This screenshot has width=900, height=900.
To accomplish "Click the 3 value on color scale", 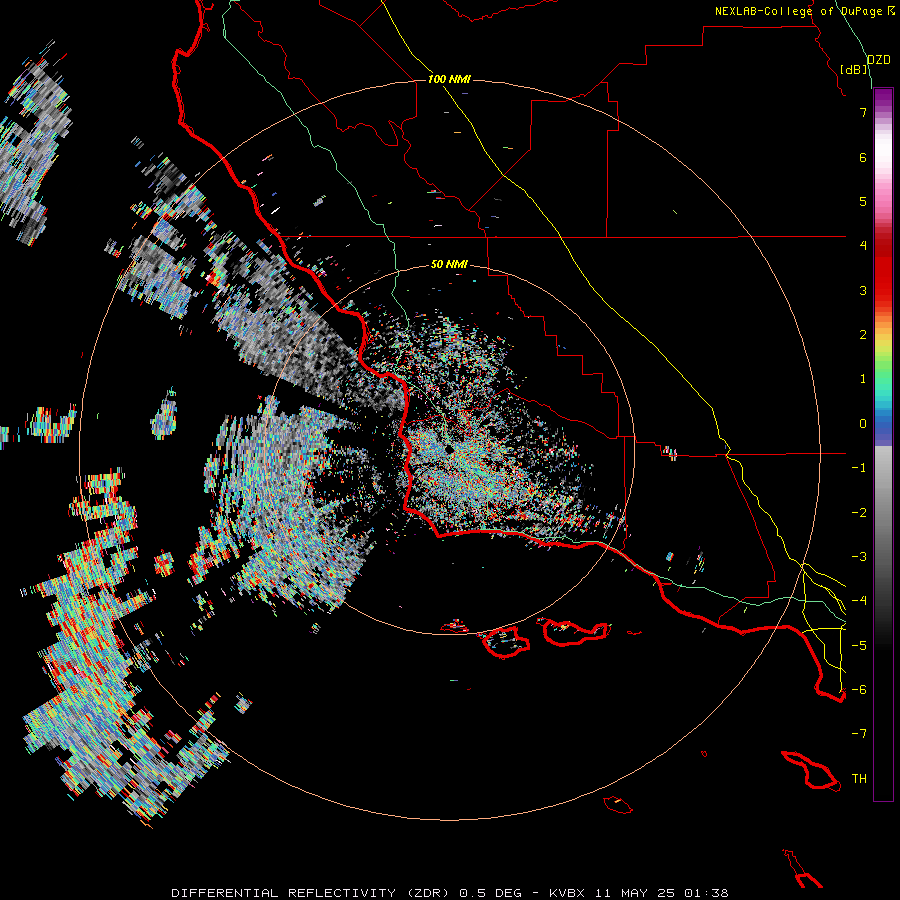I will pos(863,290).
